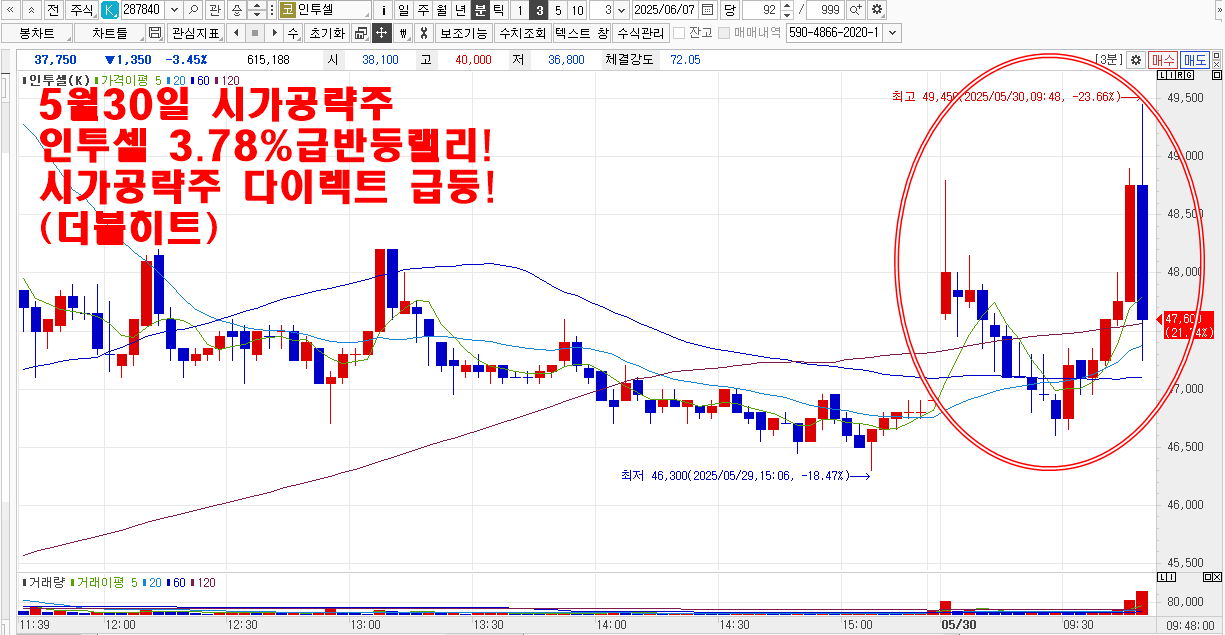Click the scissors-like cut tool icon
The width and height of the screenshot is (1225, 635).
(423, 33)
